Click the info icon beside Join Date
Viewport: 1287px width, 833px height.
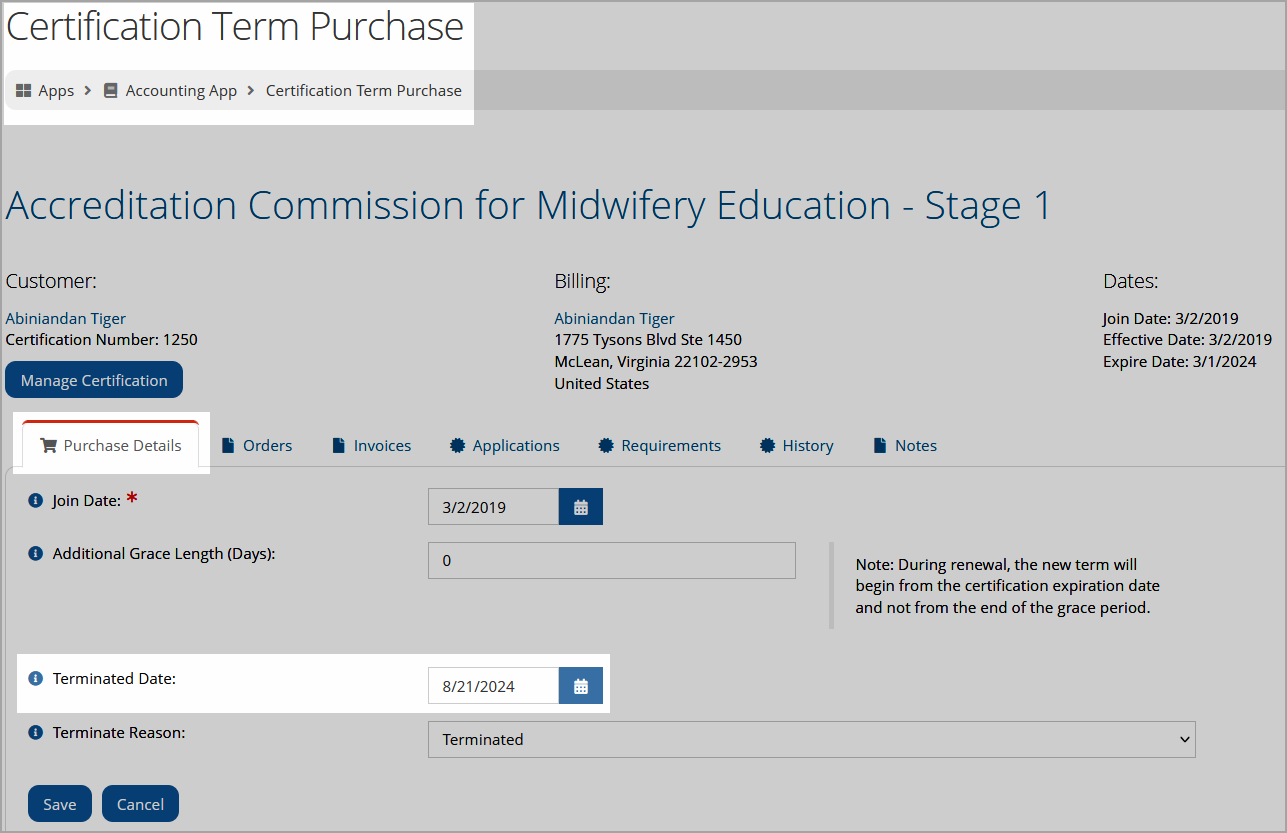click(x=36, y=500)
